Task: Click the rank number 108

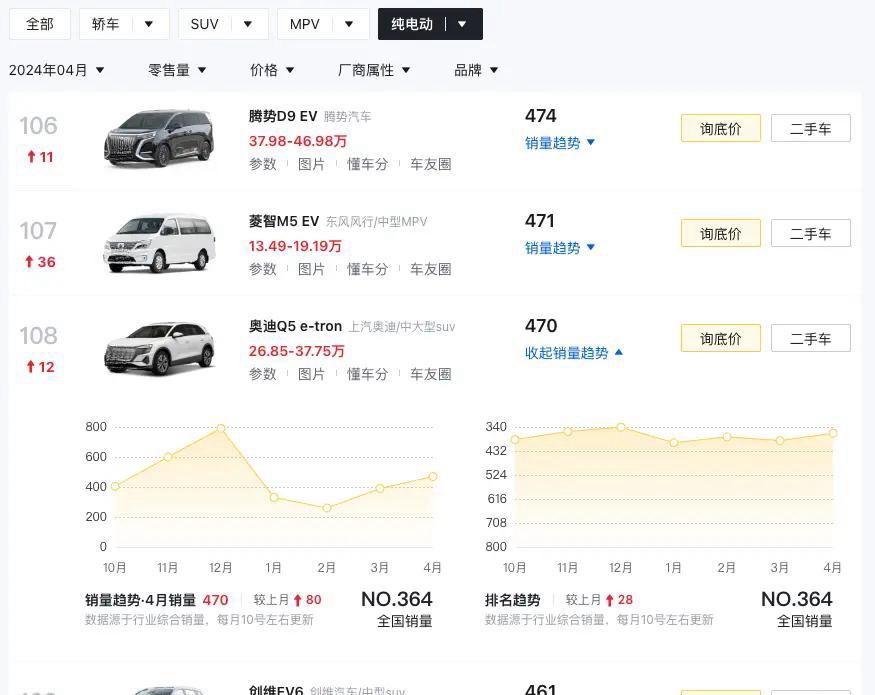Action: (x=39, y=336)
